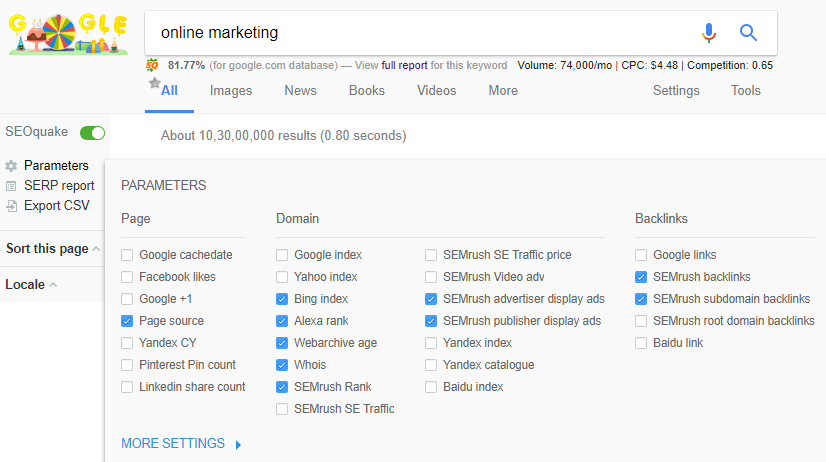This screenshot has height=462, width=826.
Task: Expand the Sort this page section
Action: pos(53,249)
